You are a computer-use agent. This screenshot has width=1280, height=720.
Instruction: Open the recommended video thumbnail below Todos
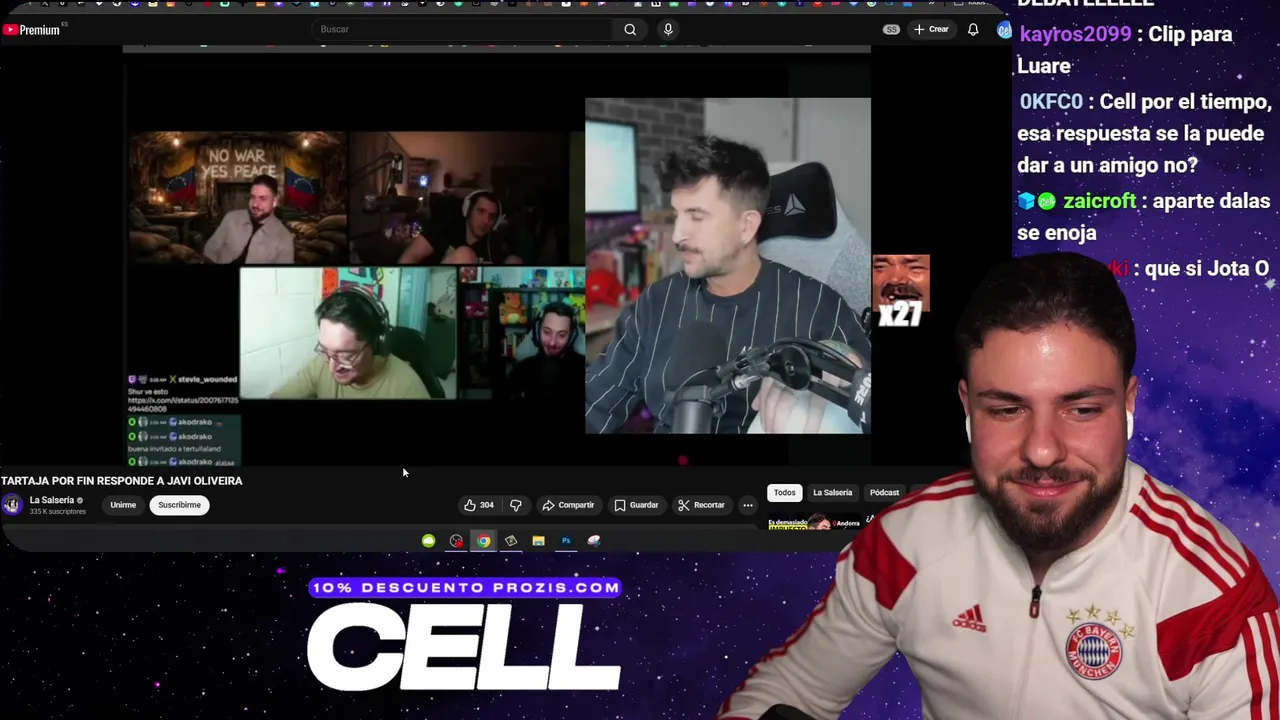814,522
